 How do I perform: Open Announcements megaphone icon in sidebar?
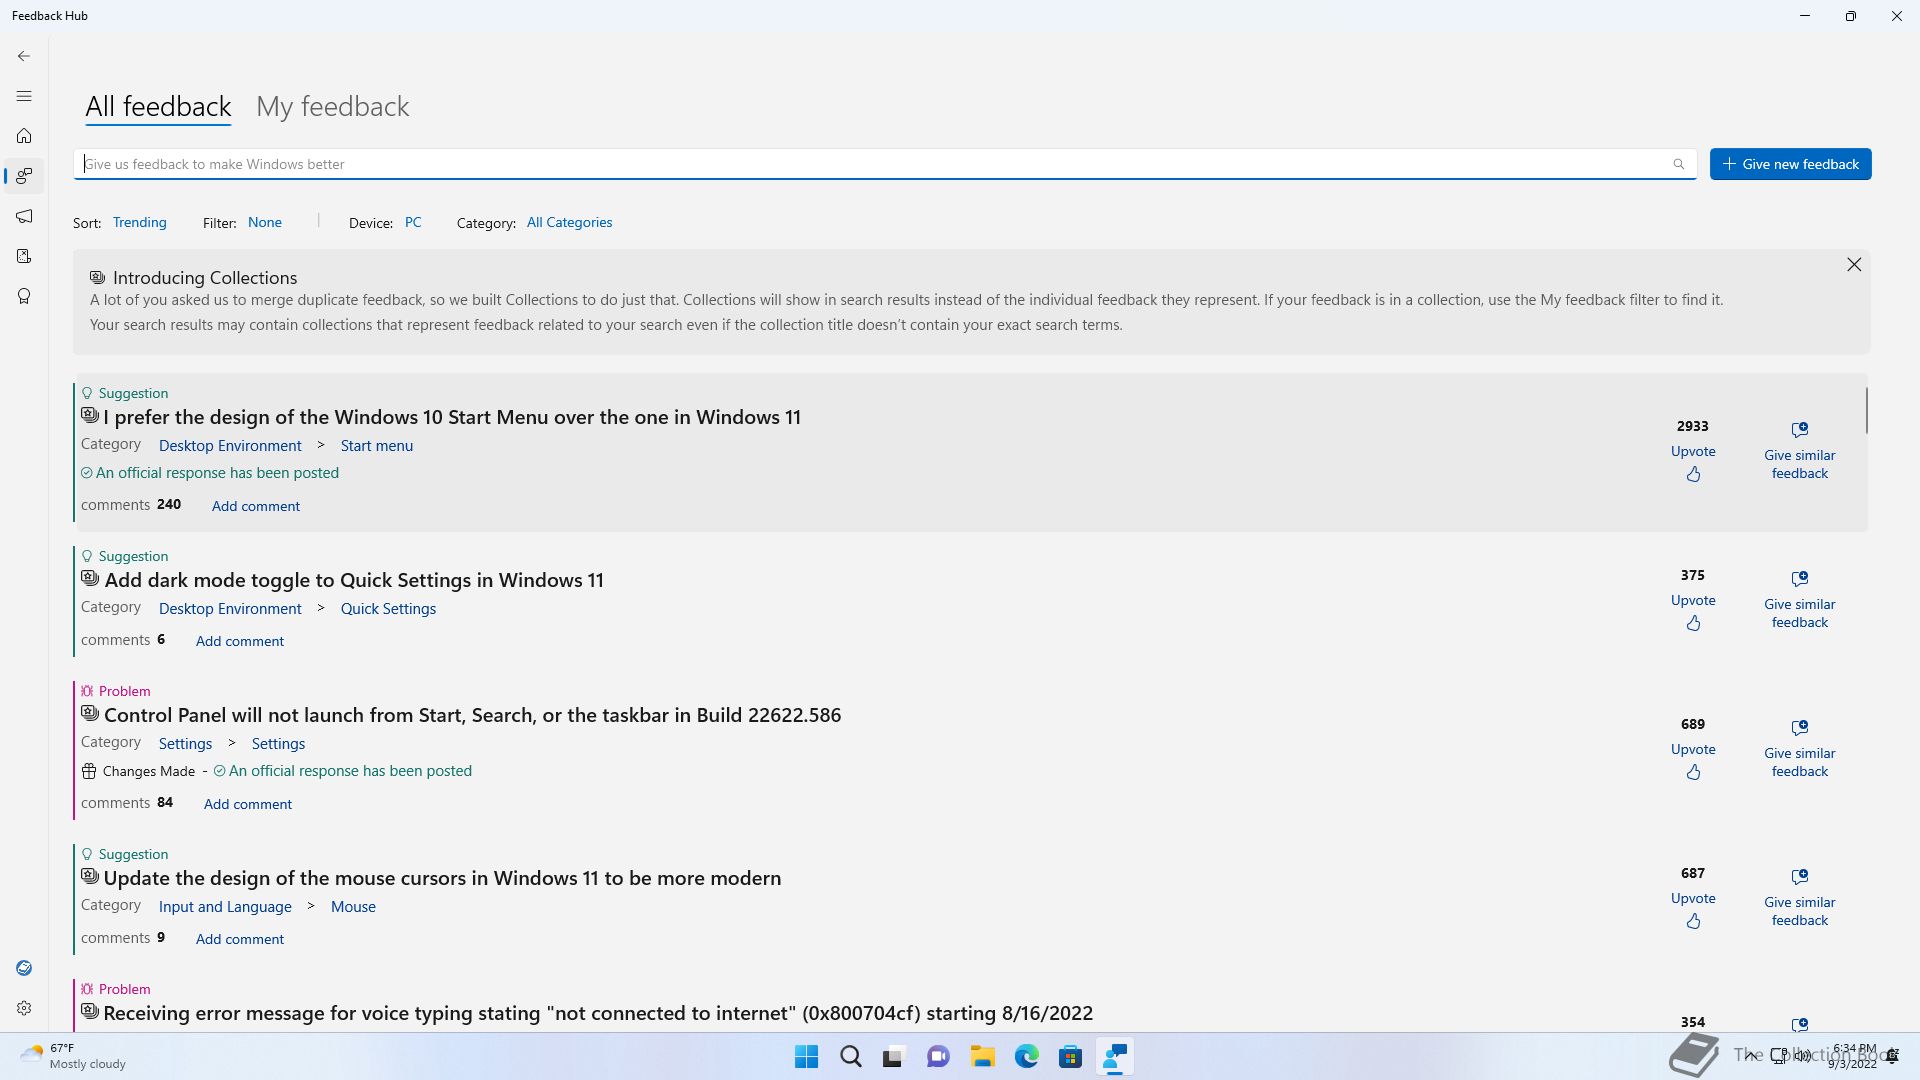tap(24, 216)
